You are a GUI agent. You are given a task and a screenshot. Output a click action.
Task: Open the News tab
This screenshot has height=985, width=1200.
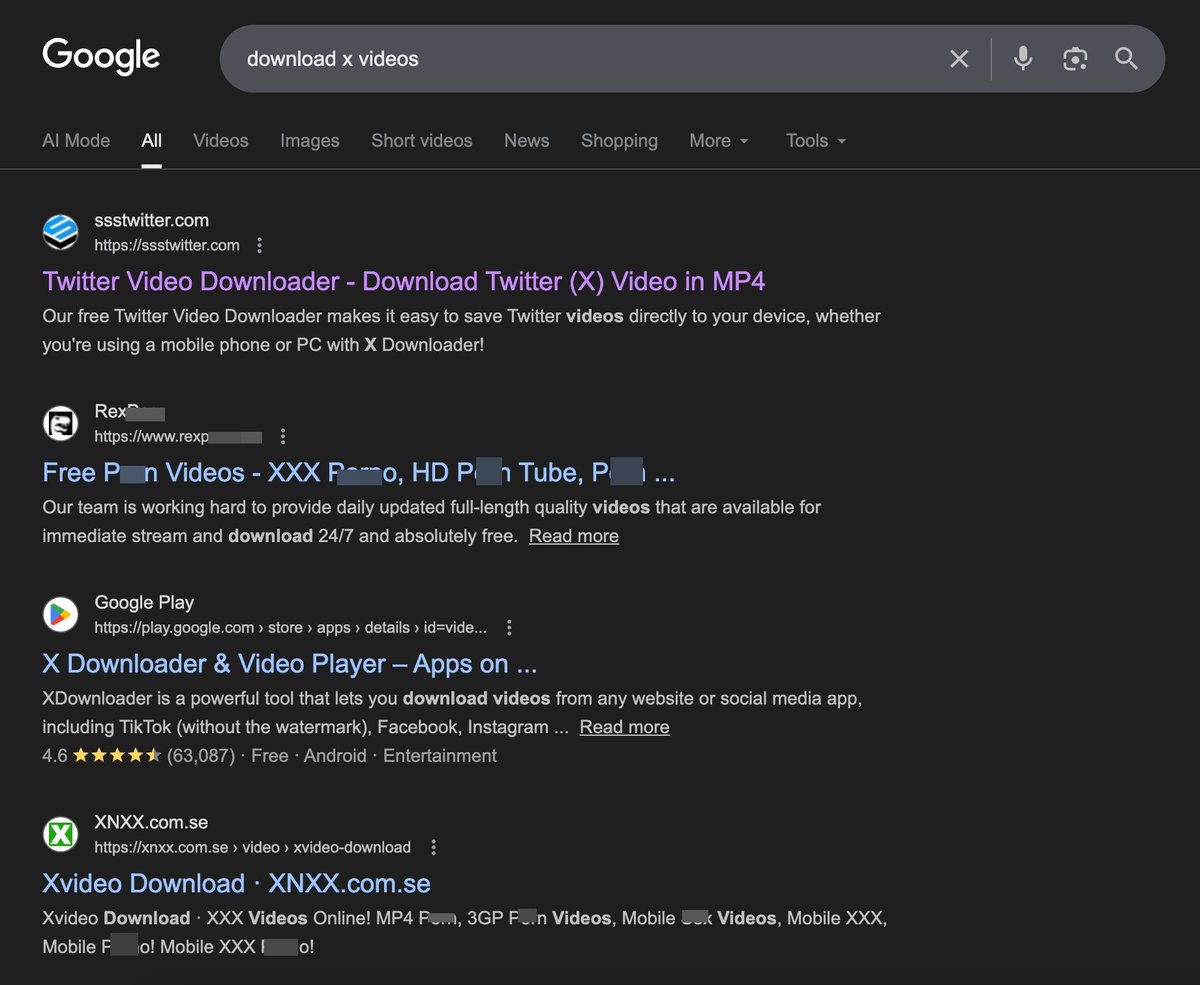527,141
